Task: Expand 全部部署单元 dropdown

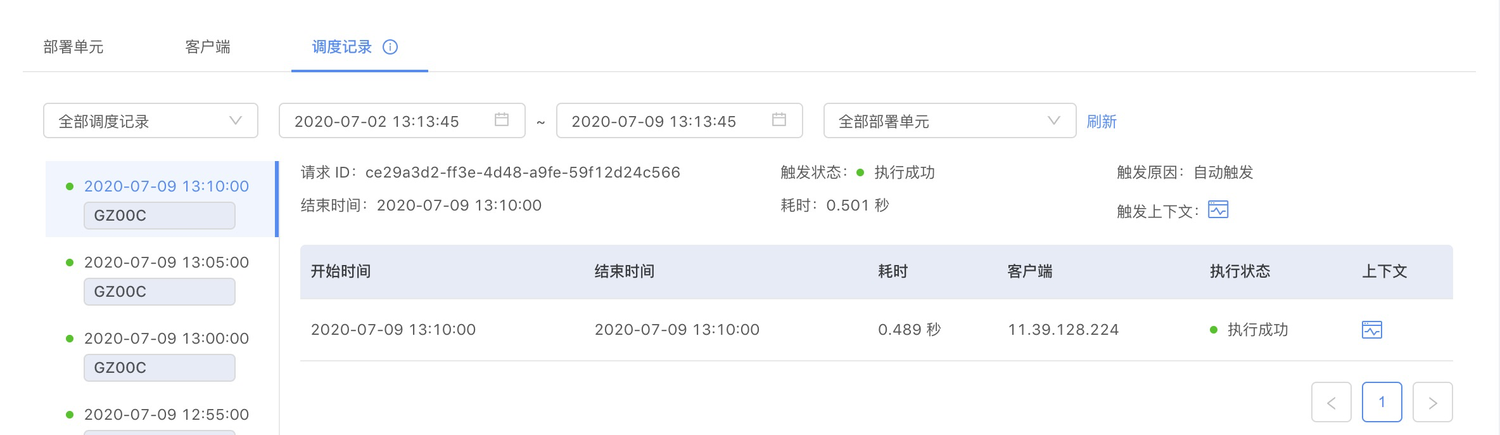Action: 950,121
